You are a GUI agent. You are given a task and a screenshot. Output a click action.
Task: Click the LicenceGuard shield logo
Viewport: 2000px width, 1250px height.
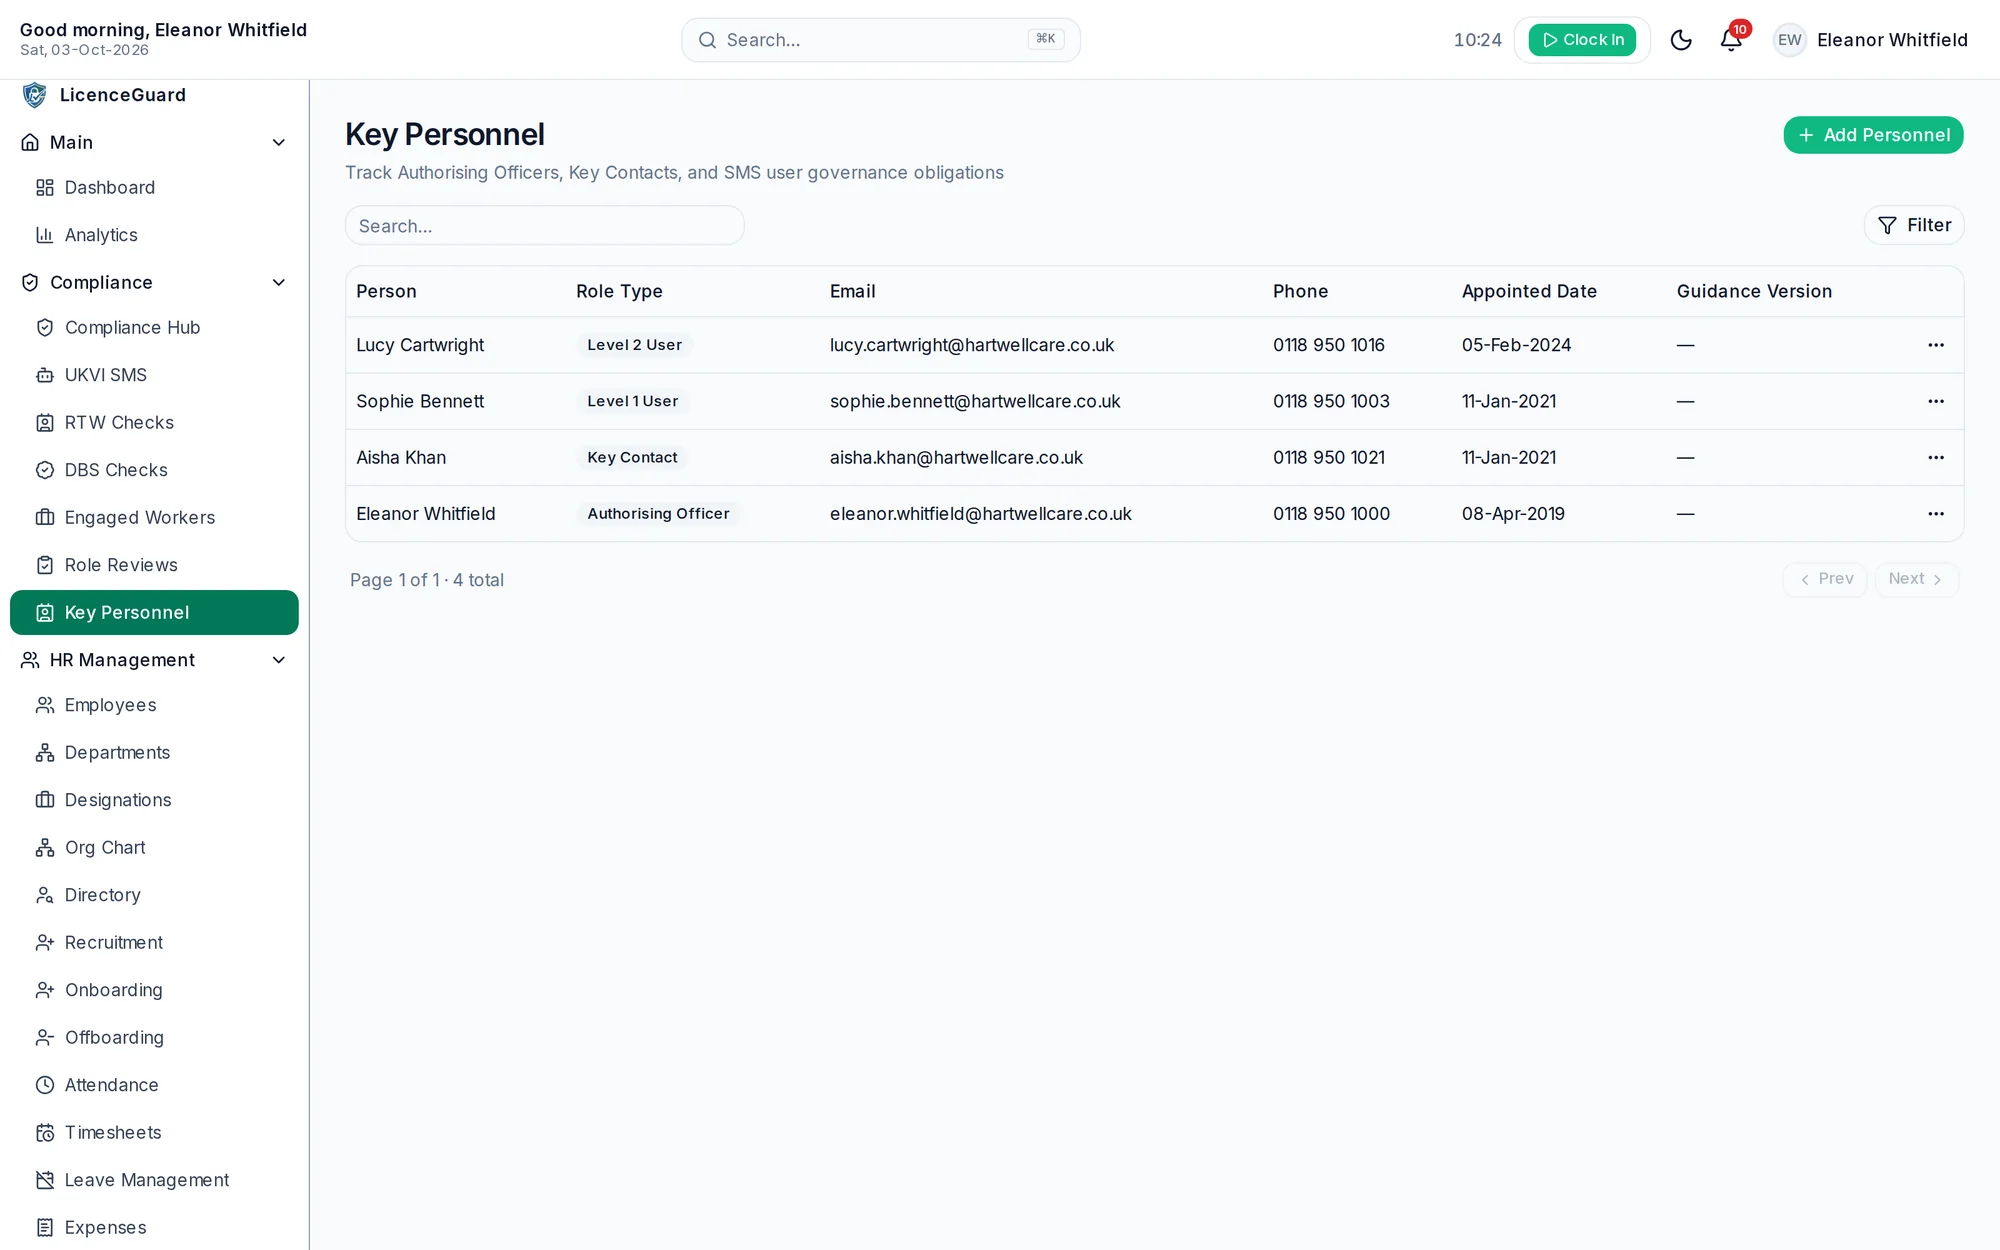coord(35,95)
